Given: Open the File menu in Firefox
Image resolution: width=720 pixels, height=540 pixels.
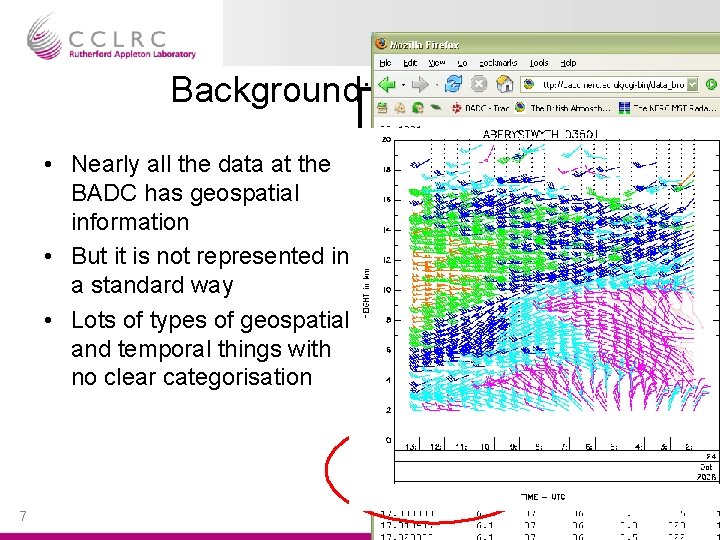Looking at the screenshot, I should [x=385, y=63].
